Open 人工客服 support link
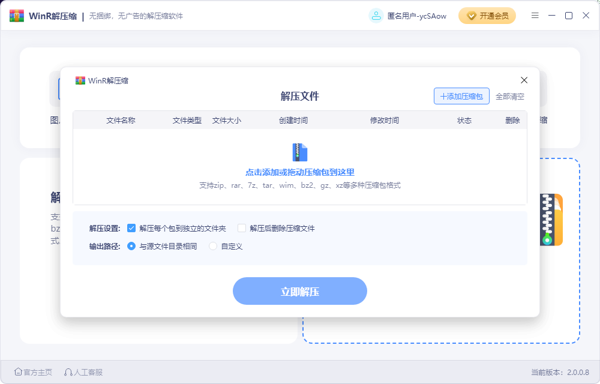This screenshot has width=600, height=384. (83, 372)
